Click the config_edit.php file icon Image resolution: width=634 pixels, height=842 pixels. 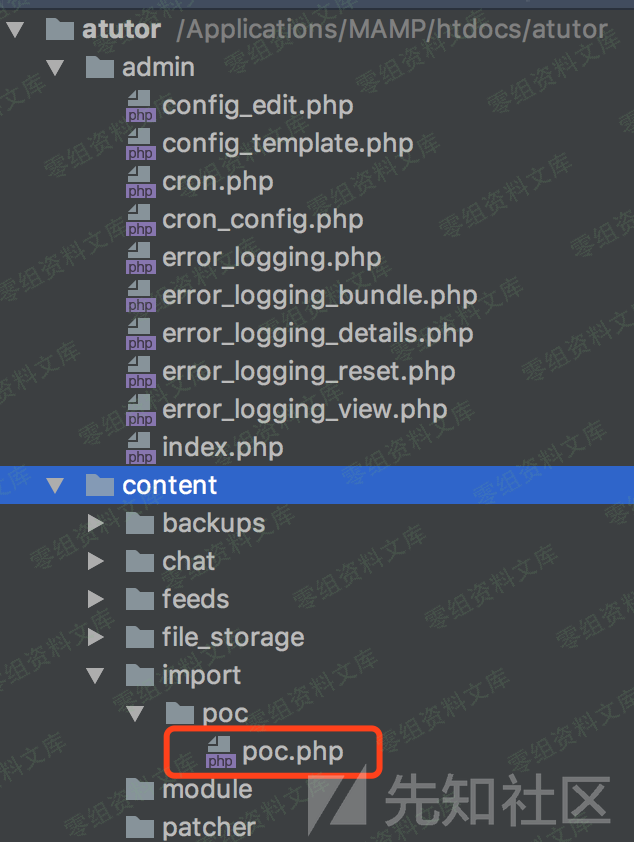(141, 106)
